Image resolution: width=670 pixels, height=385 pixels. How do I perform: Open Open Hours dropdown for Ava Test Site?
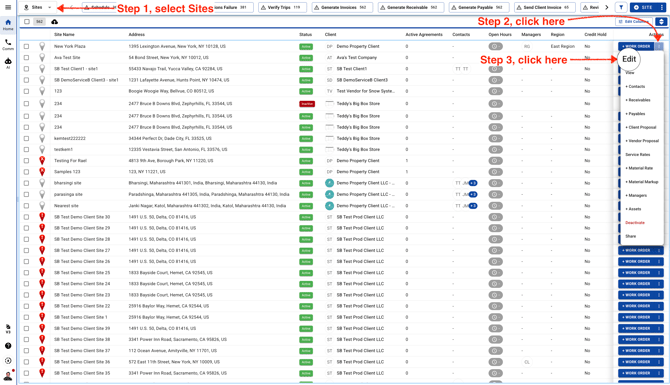[x=495, y=57]
